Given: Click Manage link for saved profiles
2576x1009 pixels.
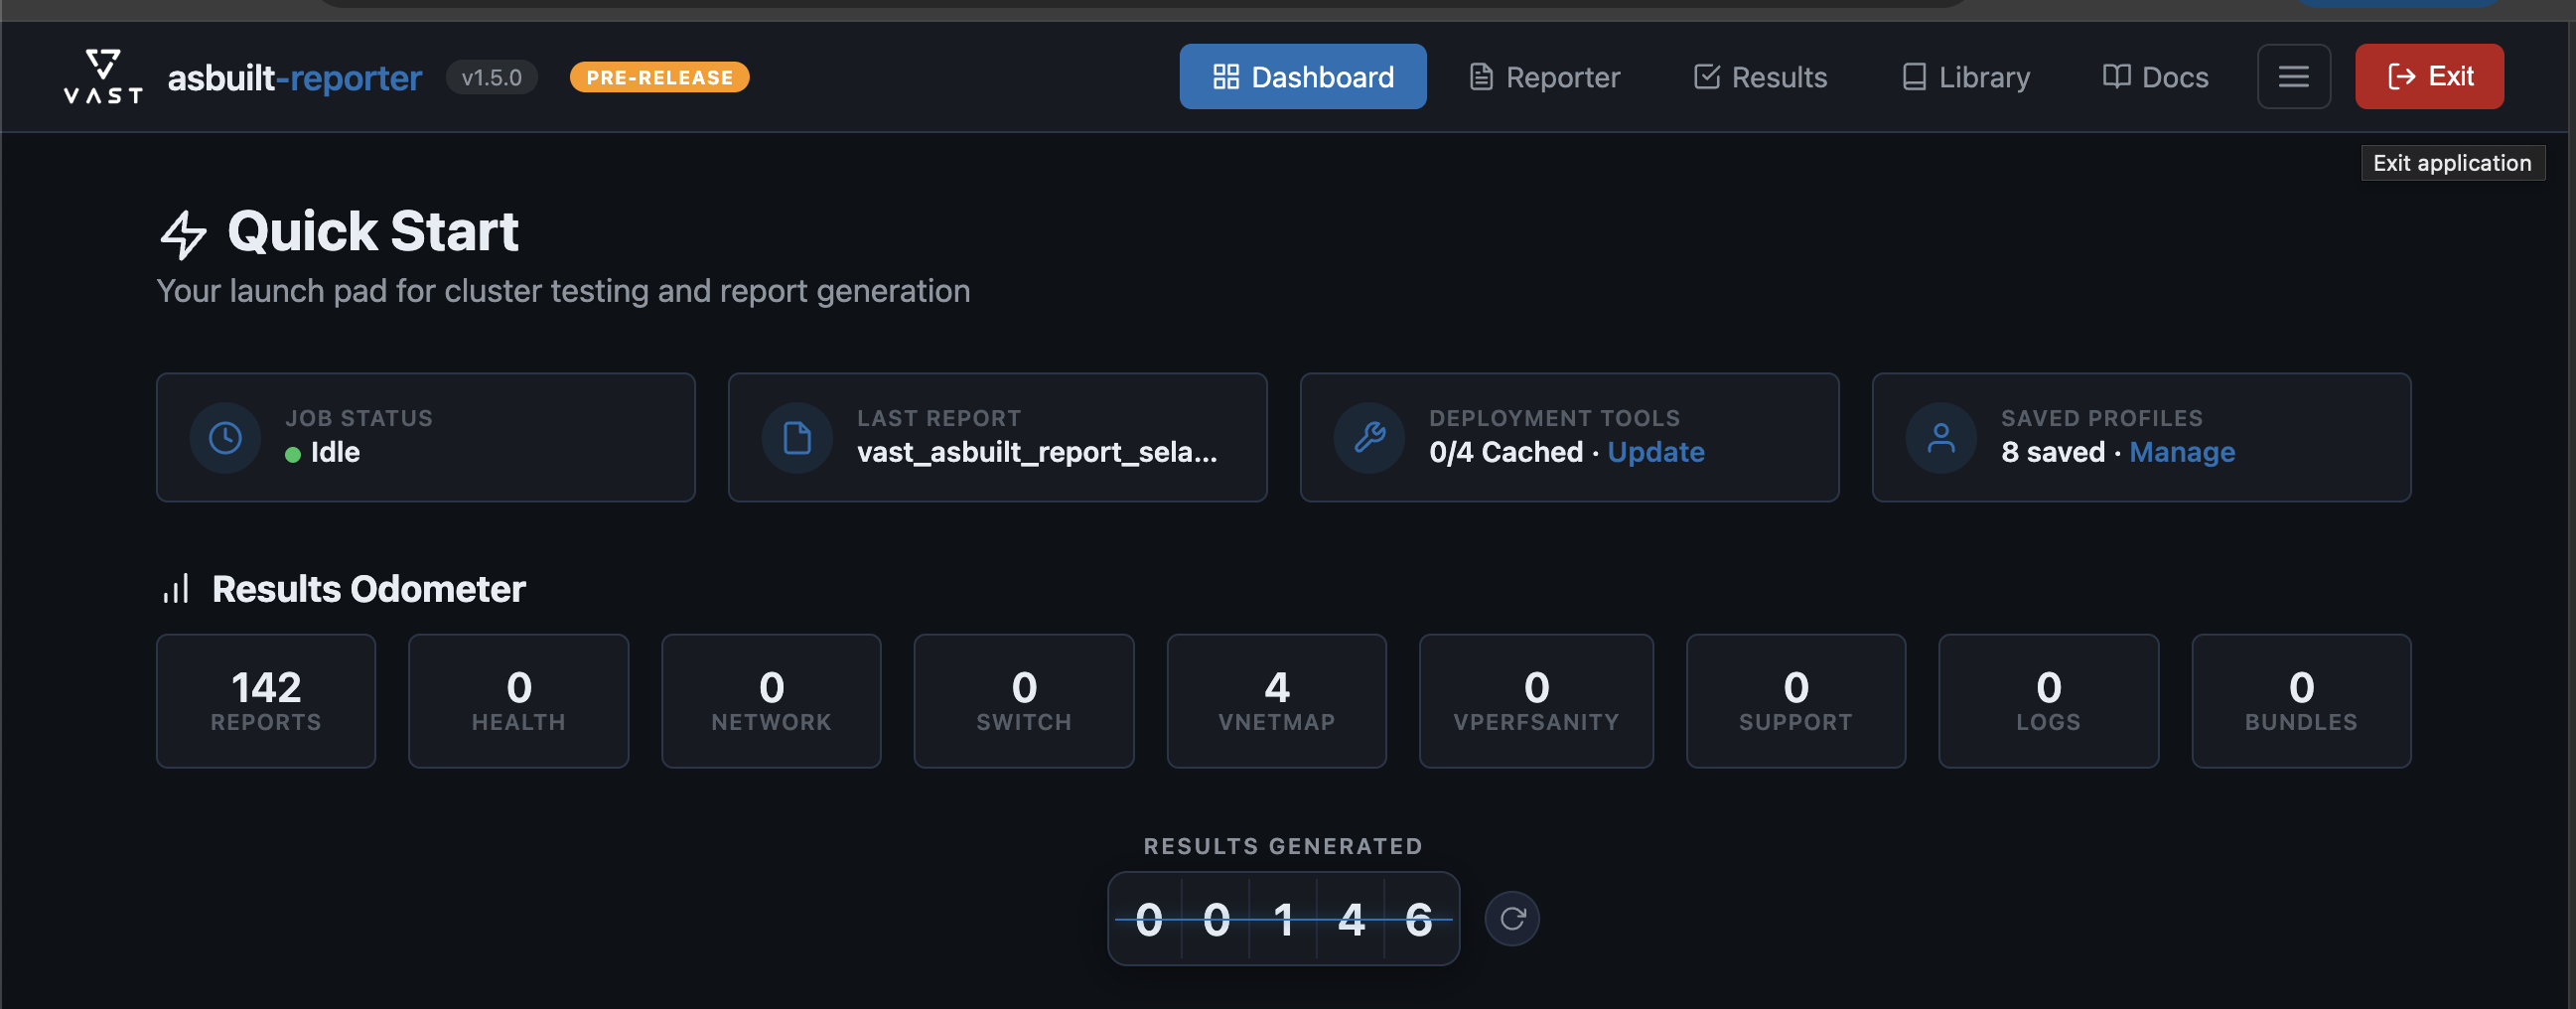Looking at the screenshot, I should (x=2181, y=452).
